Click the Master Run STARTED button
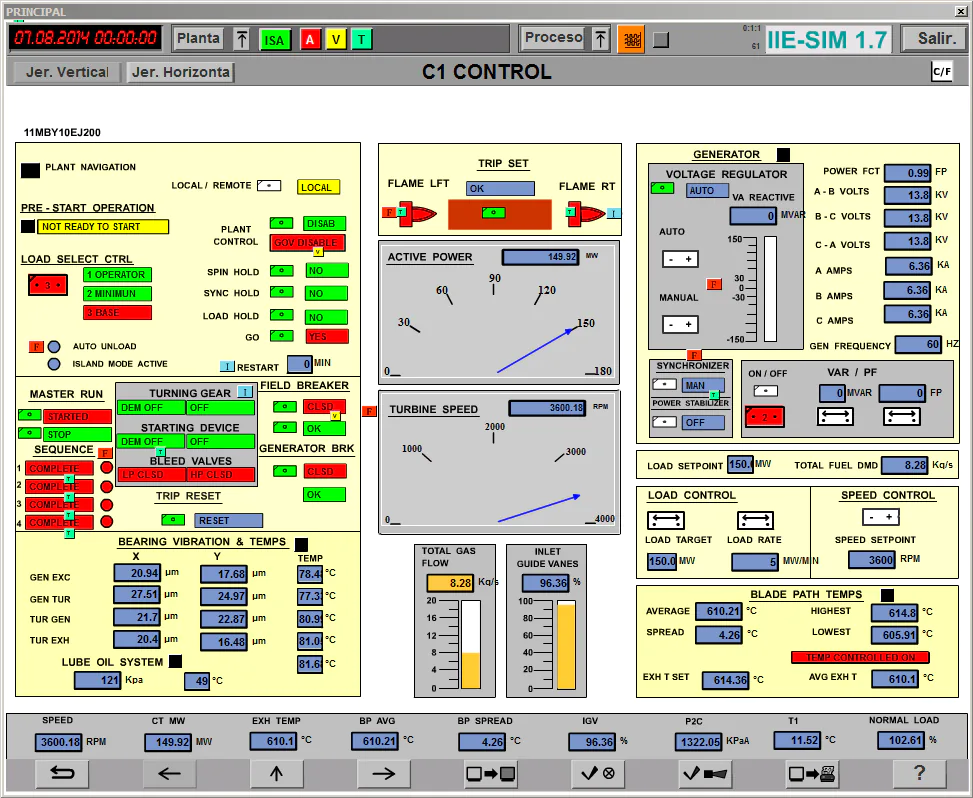The width and height of the screenshot is (973, 798). tap(78, 416)
